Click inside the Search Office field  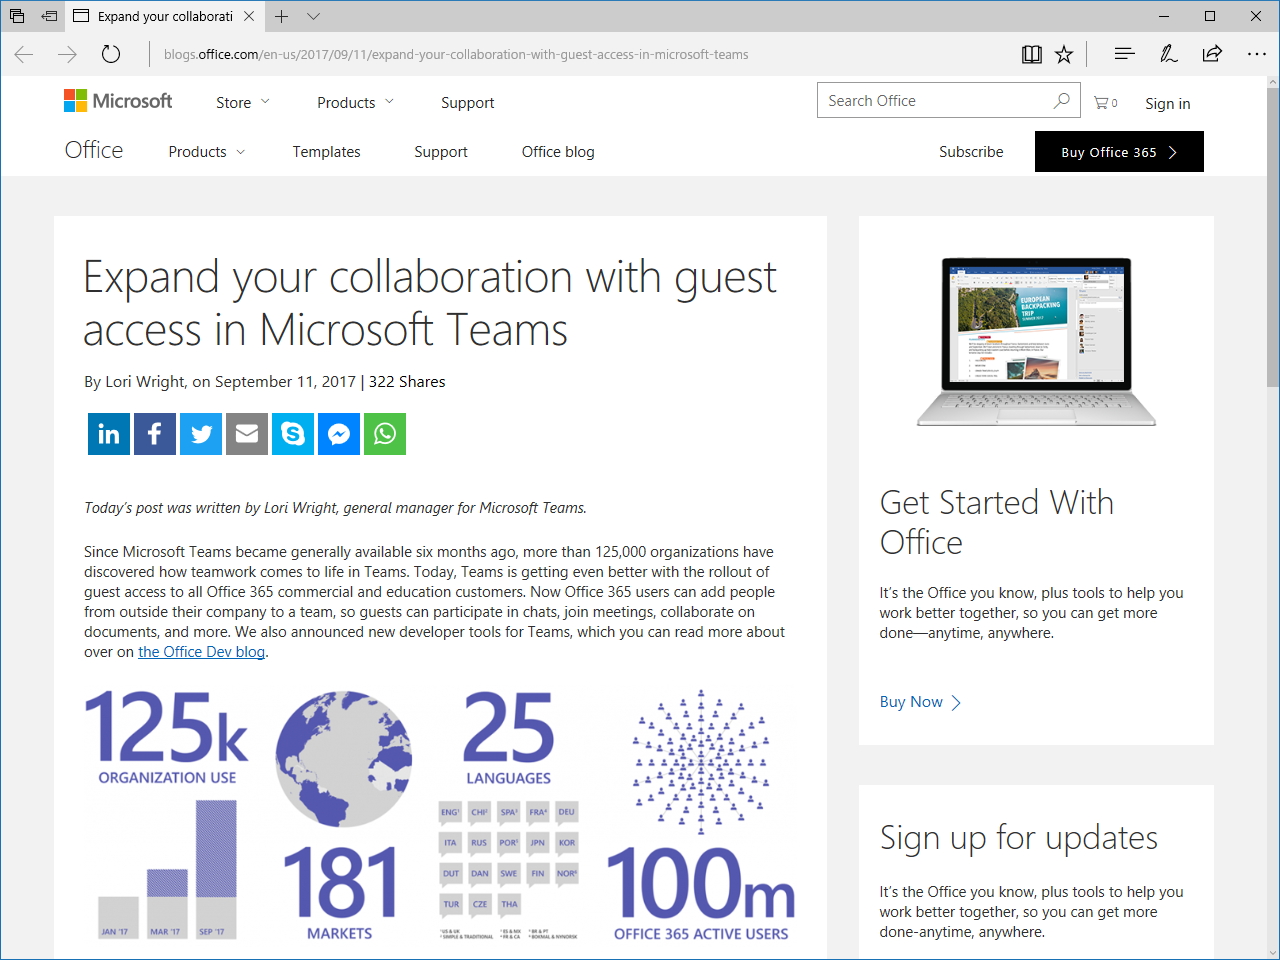(x=930, y=100)
